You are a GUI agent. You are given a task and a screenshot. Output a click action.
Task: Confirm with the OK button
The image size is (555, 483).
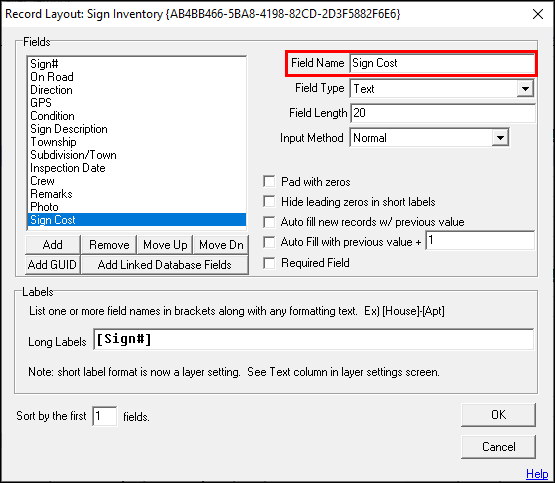pos(498,415)
